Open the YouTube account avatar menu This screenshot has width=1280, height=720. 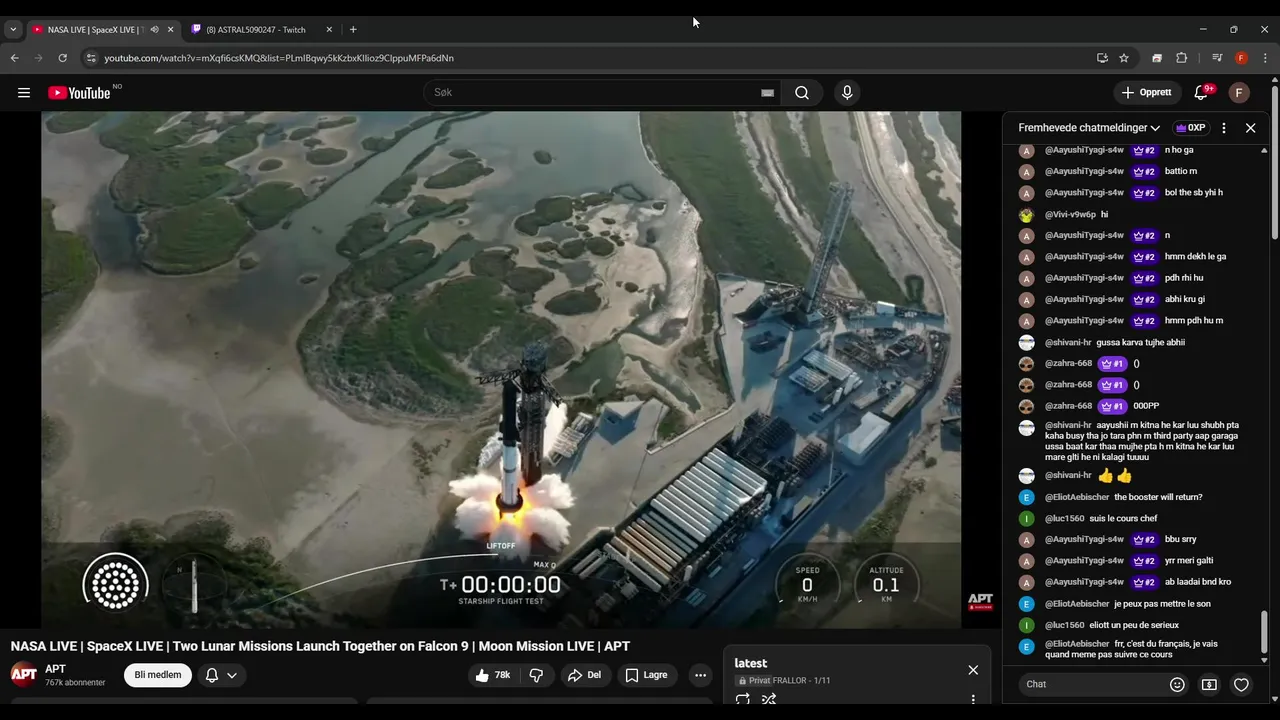[x=1239, y=93]
